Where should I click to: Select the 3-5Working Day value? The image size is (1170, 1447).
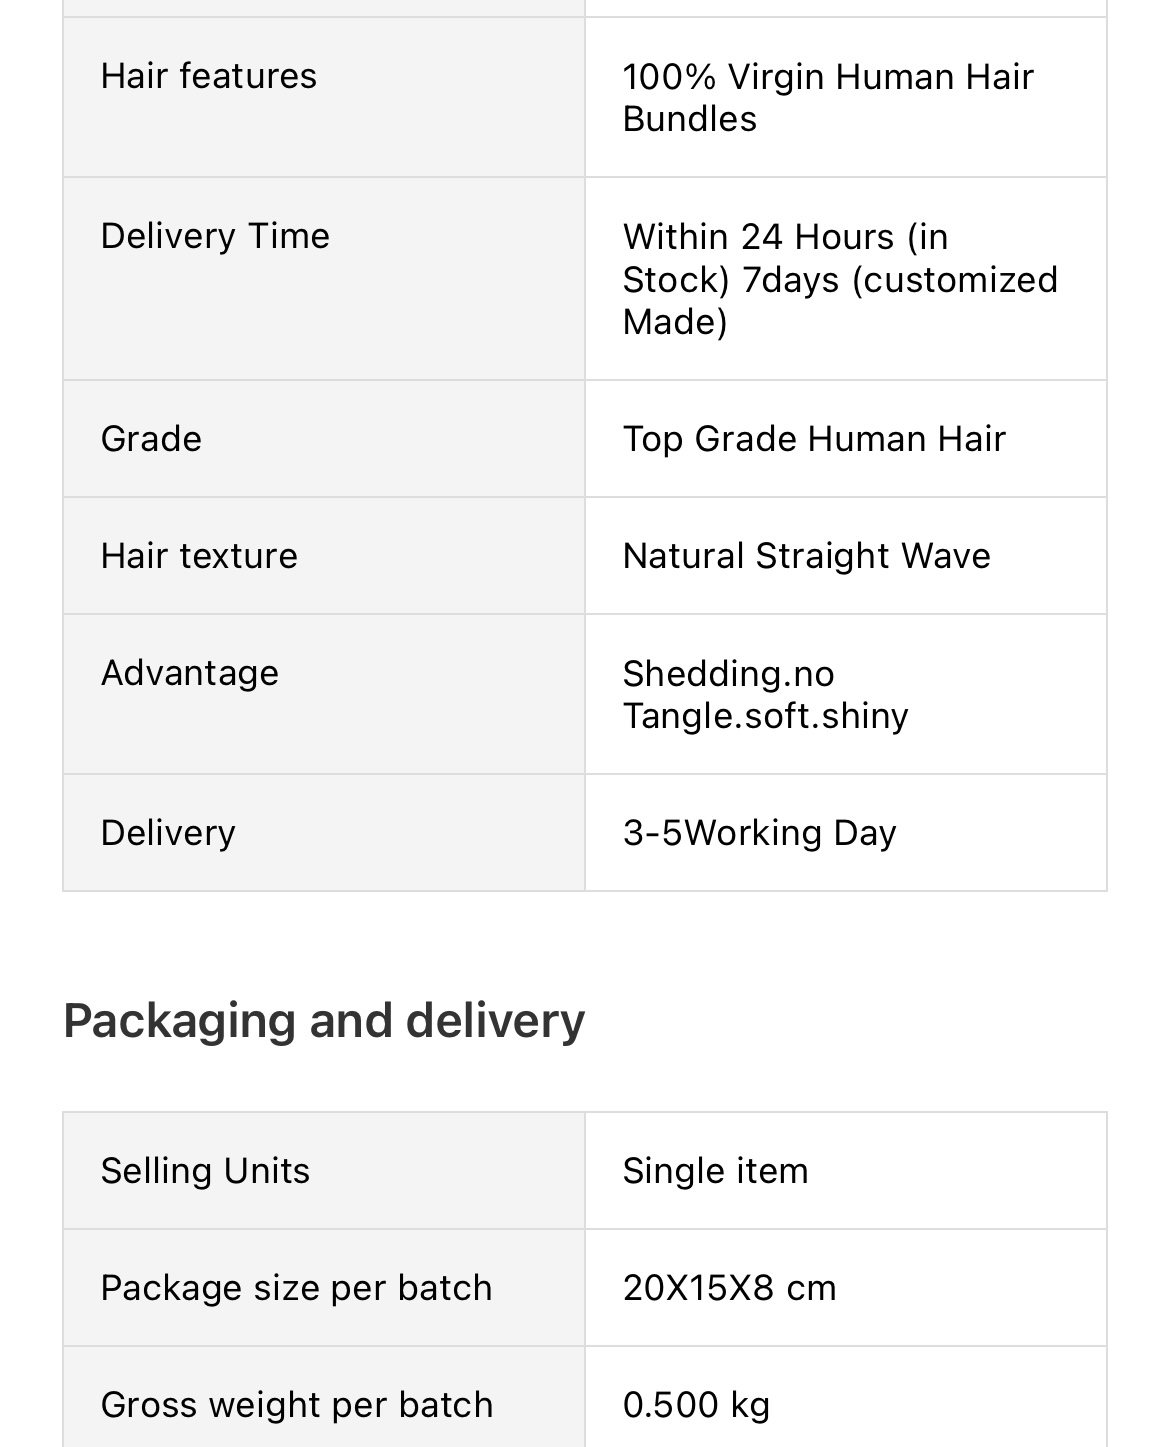click(759, 833)
